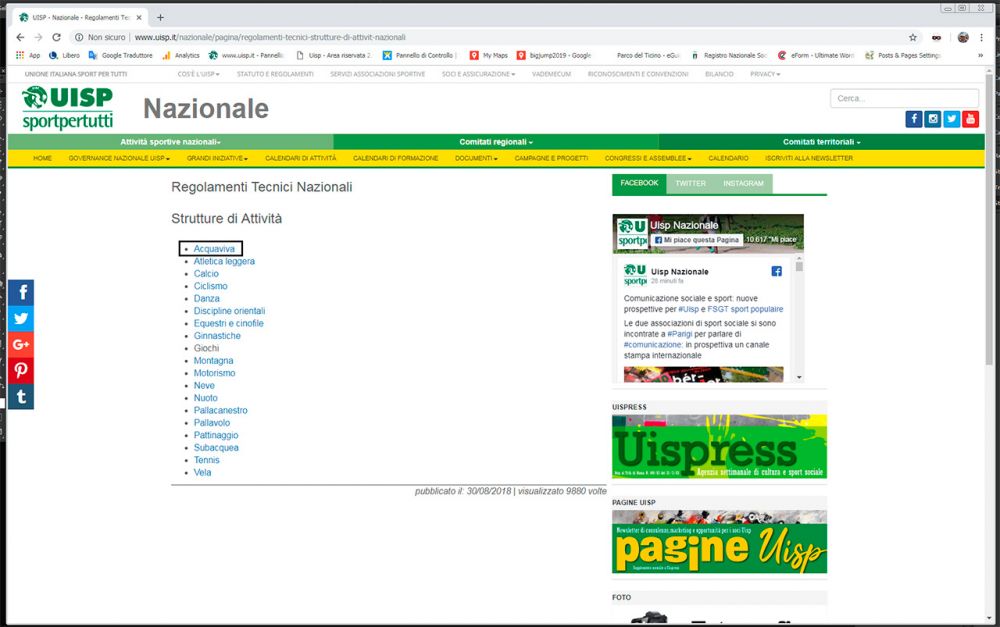1000x627 pixels.
Task: Click the browser back arrow
Action: click(20, 38)
